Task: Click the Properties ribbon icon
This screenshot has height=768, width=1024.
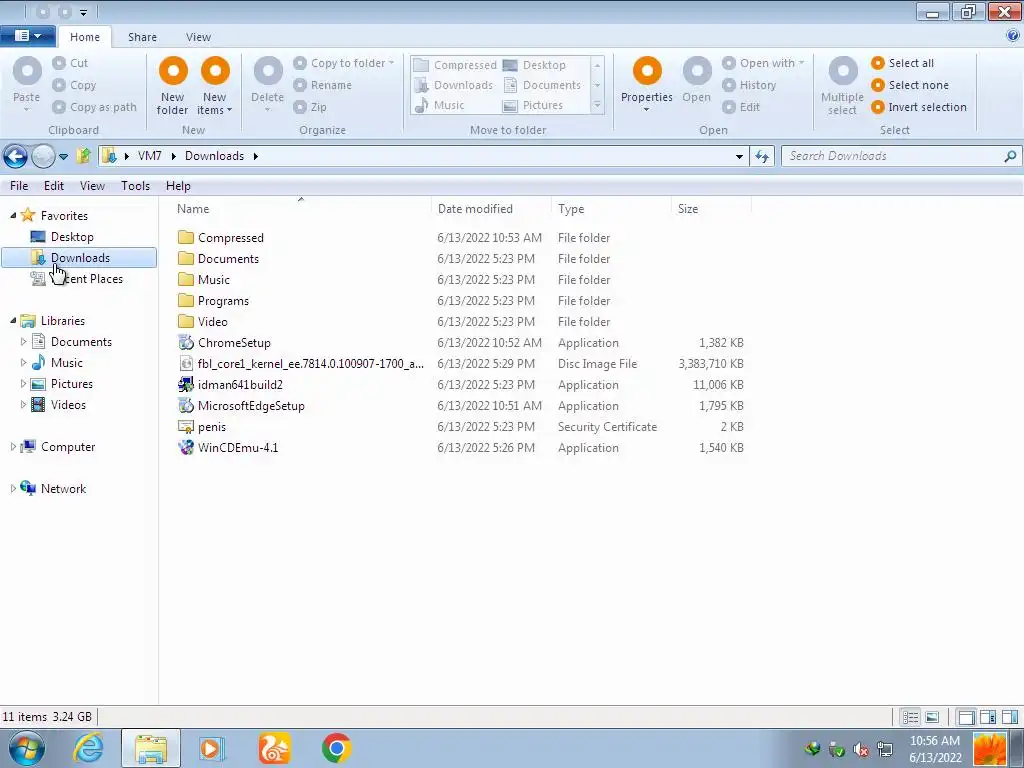Action: pyautogui.click(x=647, y=71)
